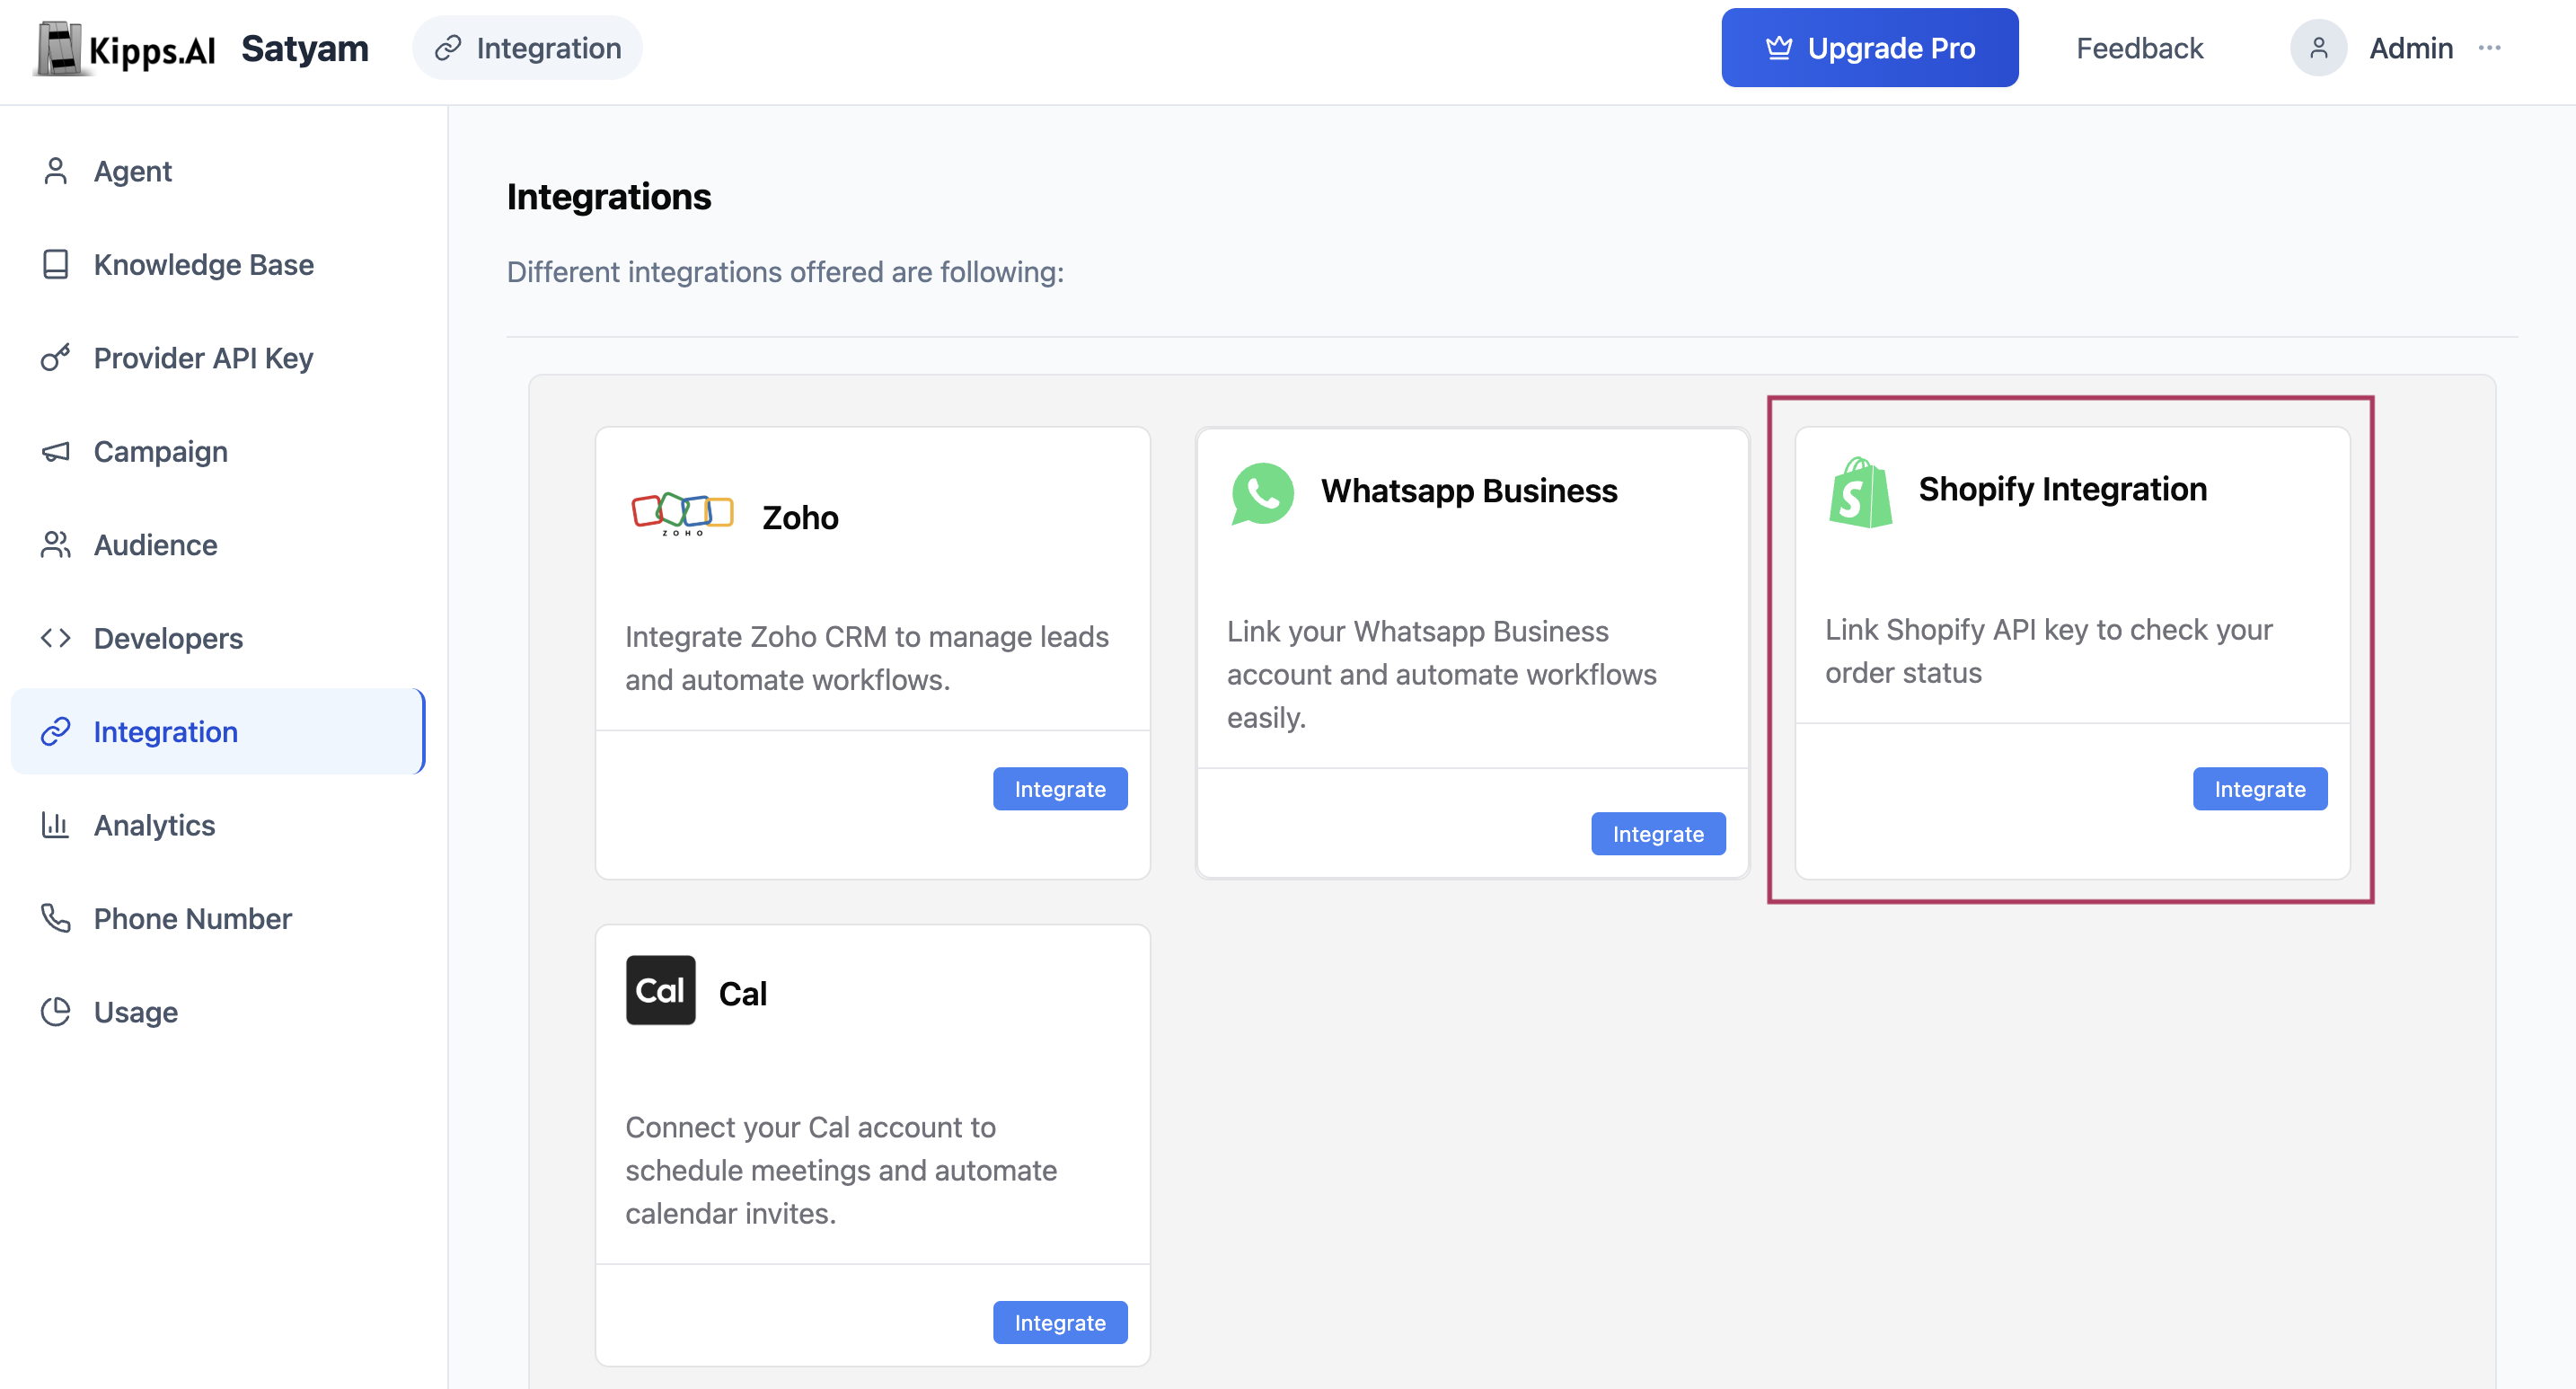Select the Integration sidebar item
The image size is (2576, 1389).
point(218,731)
